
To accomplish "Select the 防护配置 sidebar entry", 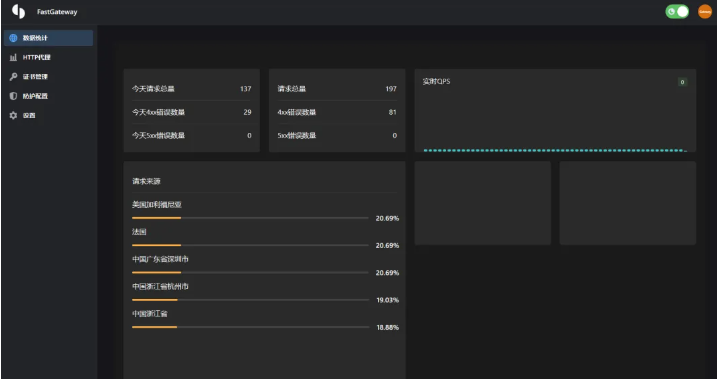I will [x=48, y=96].
